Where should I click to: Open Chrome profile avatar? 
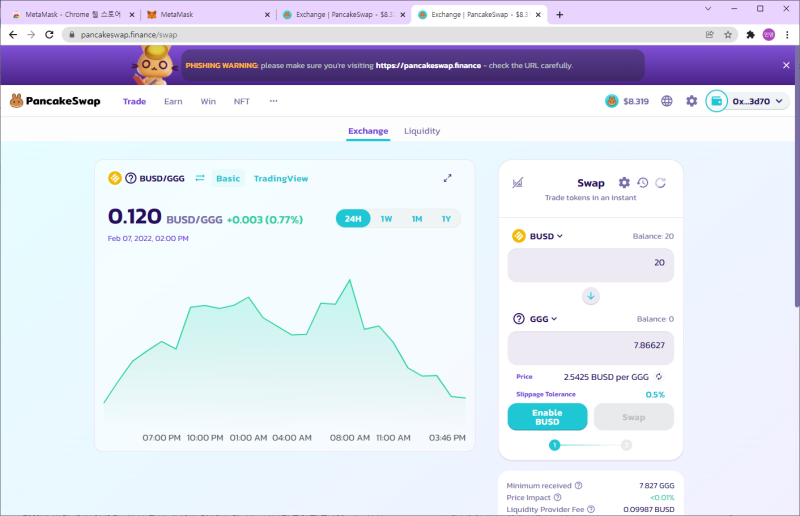click(769, 35)
